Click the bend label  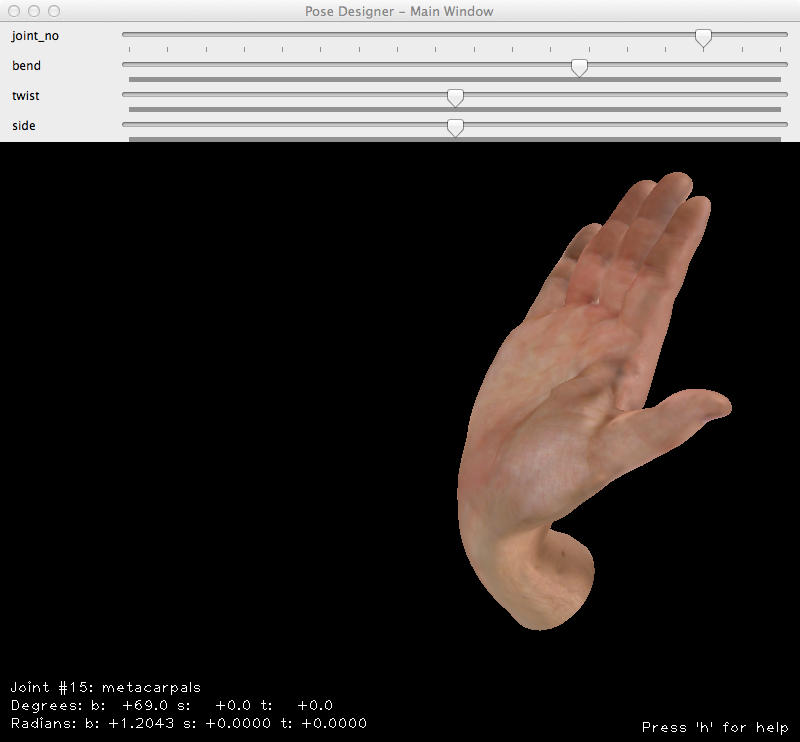pos(27,66)
